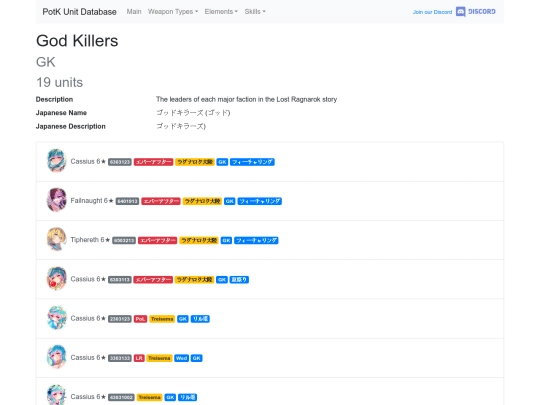
Task: Click gray ID badge in Failnaught's row
Action: [127, 201]
